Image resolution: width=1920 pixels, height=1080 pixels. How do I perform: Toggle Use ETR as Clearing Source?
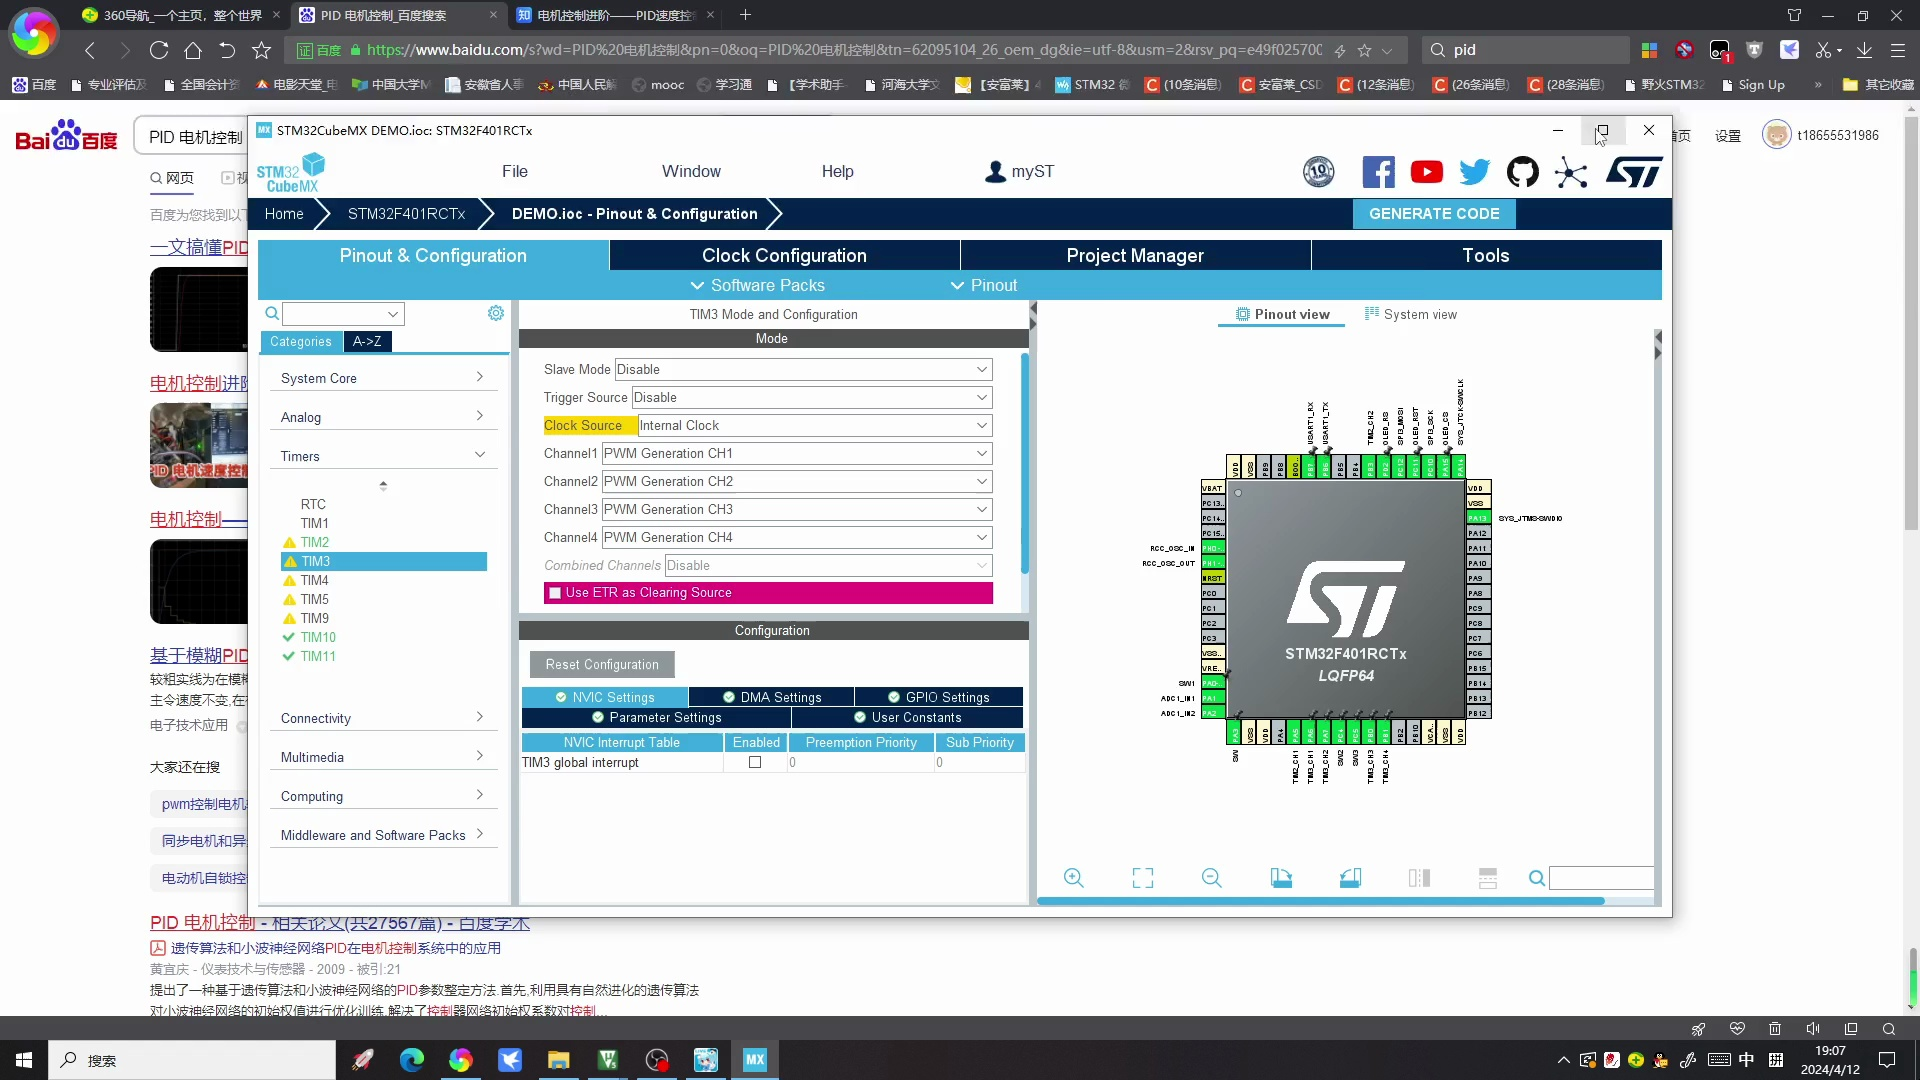553,592
